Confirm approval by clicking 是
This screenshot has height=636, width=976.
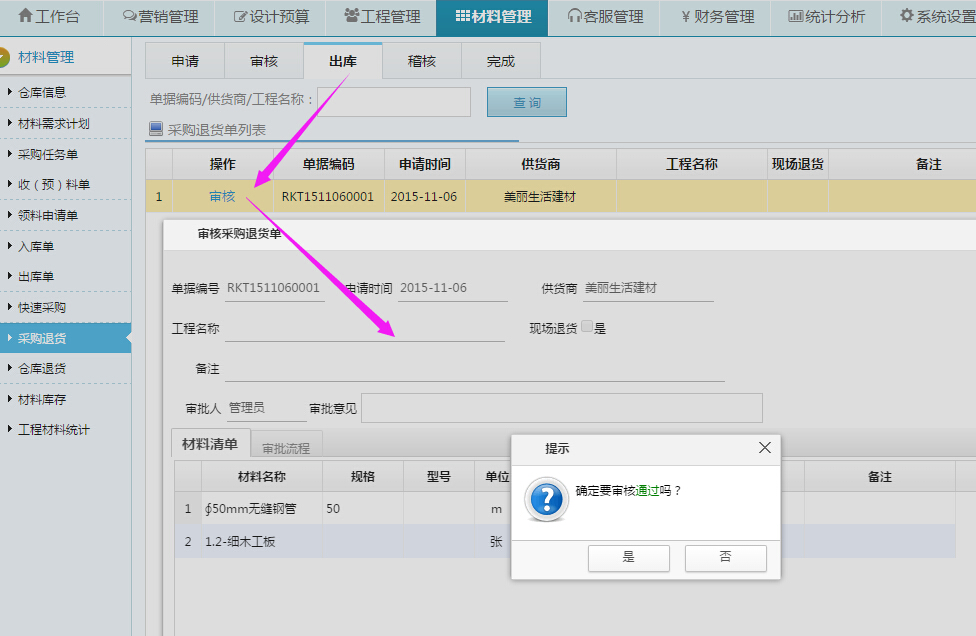tap(628, 558)
